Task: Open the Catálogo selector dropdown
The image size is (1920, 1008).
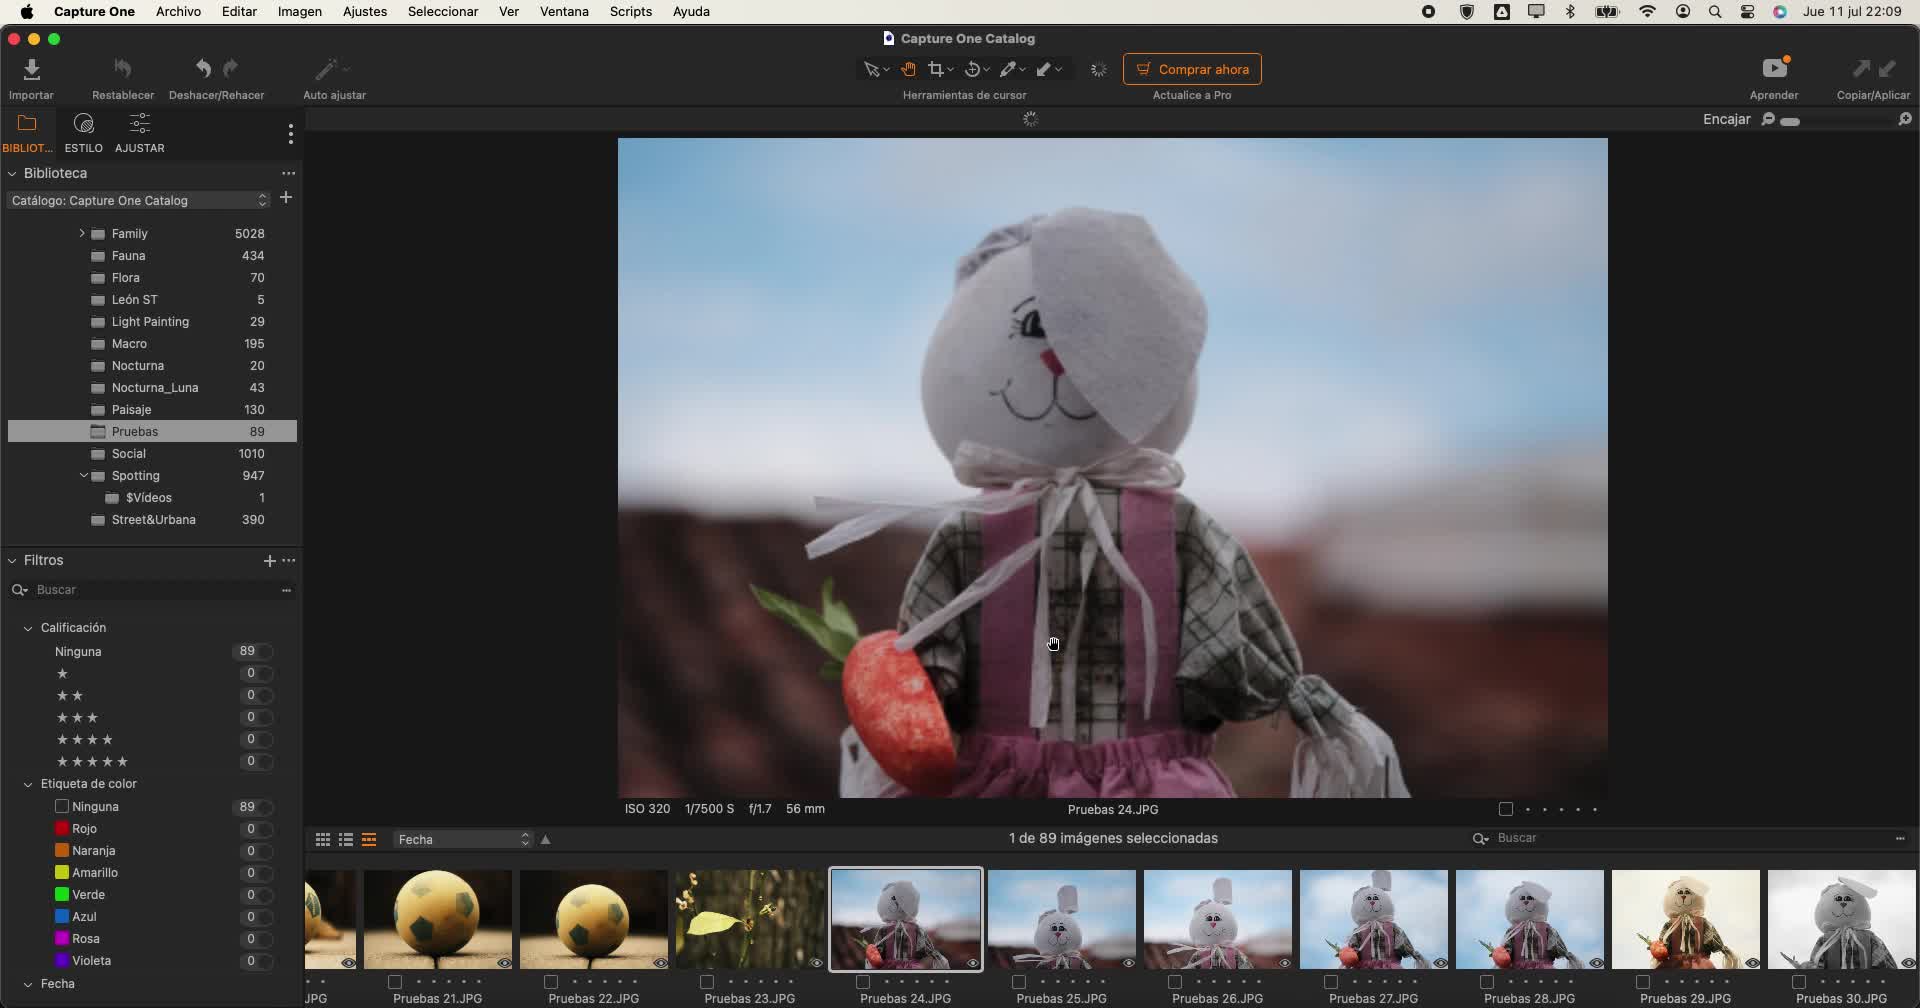Action: [139, 201]
